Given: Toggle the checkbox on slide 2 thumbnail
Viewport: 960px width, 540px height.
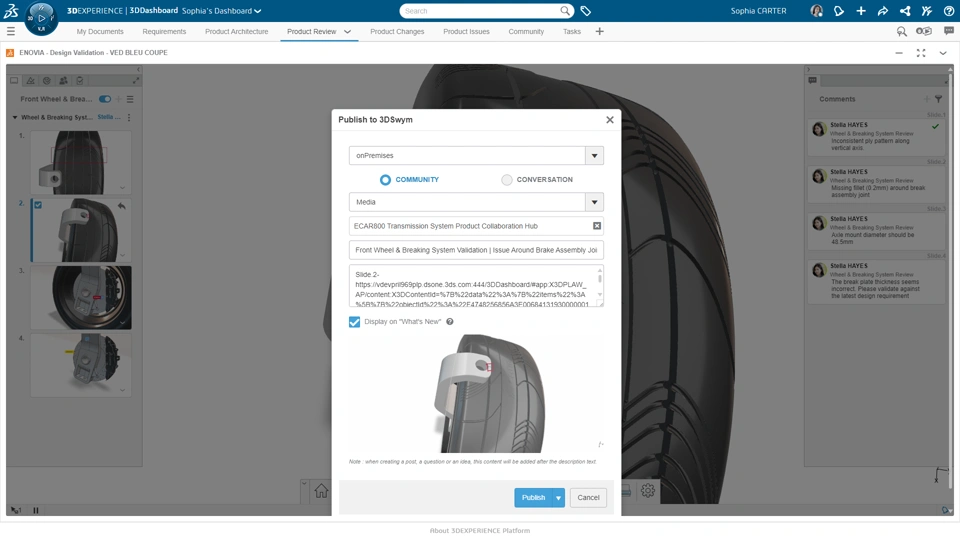Looking at the screenshot, I should (38, 205).
